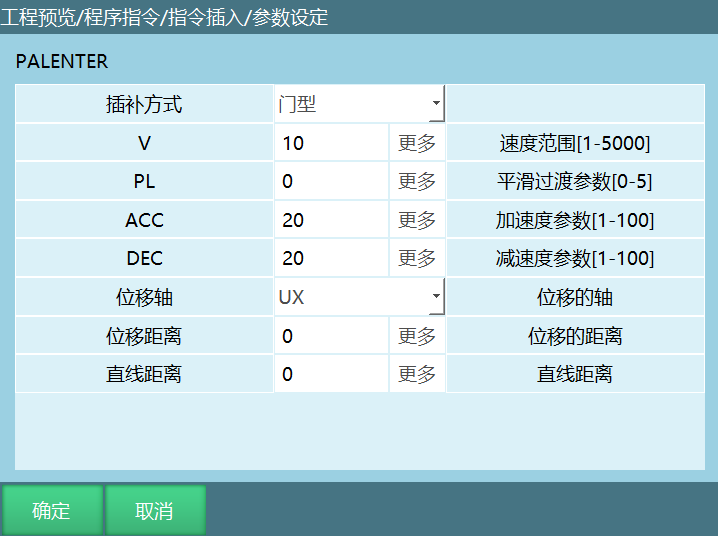Image resolution: width=718 pixels, height=536 pixels.
Task: Open the 插补方式 dropdown showing 门型
Action: pyautogui.click(x=359, y=104)
